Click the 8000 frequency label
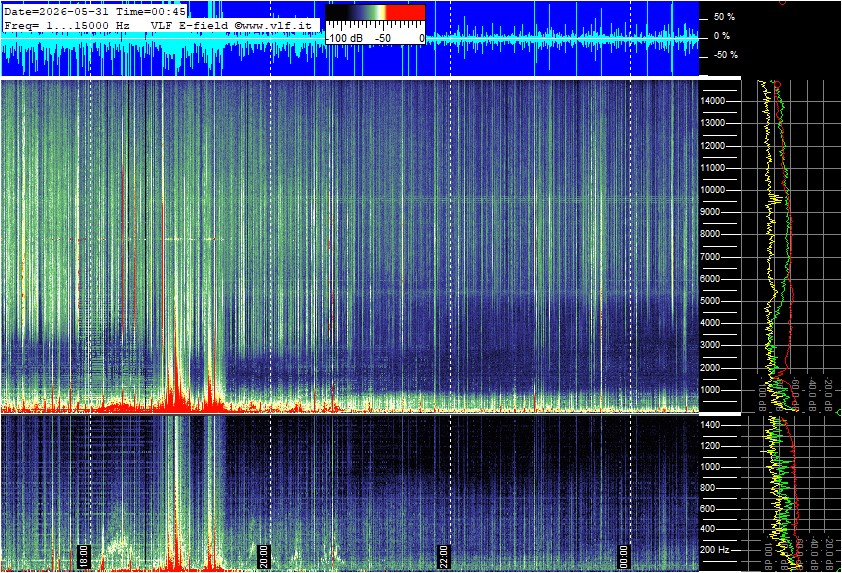Screen dimensions: 842x573 click(x=710, y=234)
